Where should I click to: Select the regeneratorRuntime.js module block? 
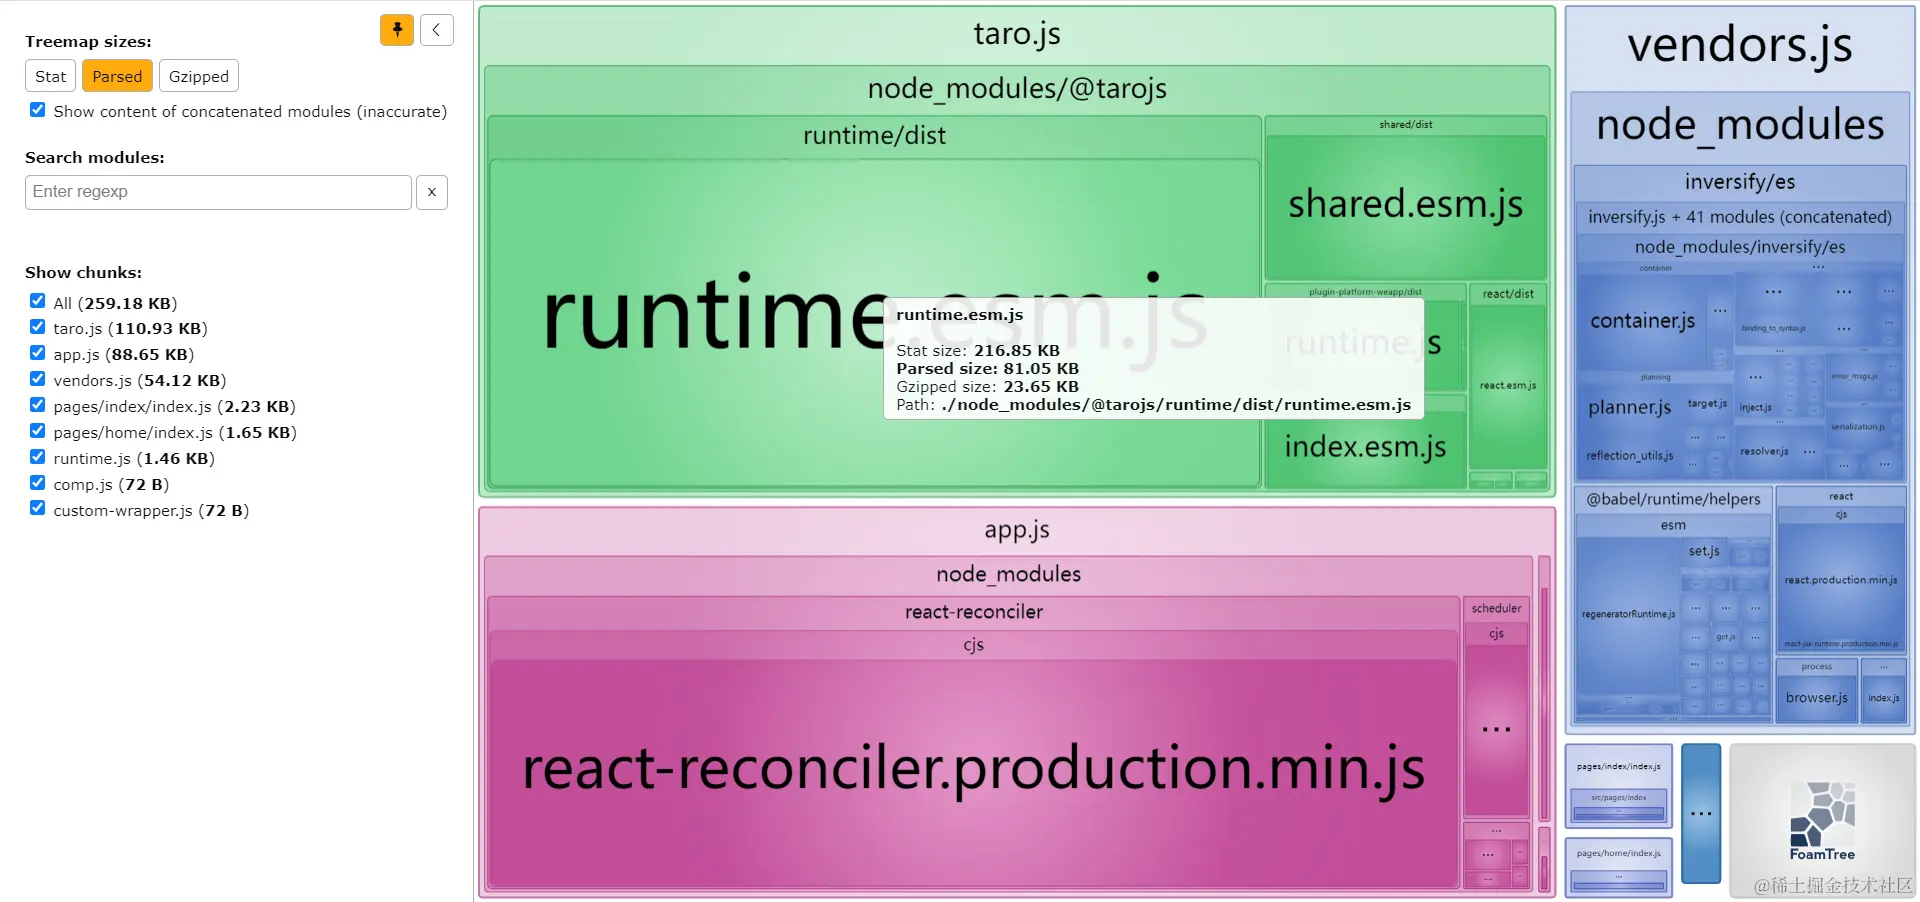click(x=1628, y=614)
